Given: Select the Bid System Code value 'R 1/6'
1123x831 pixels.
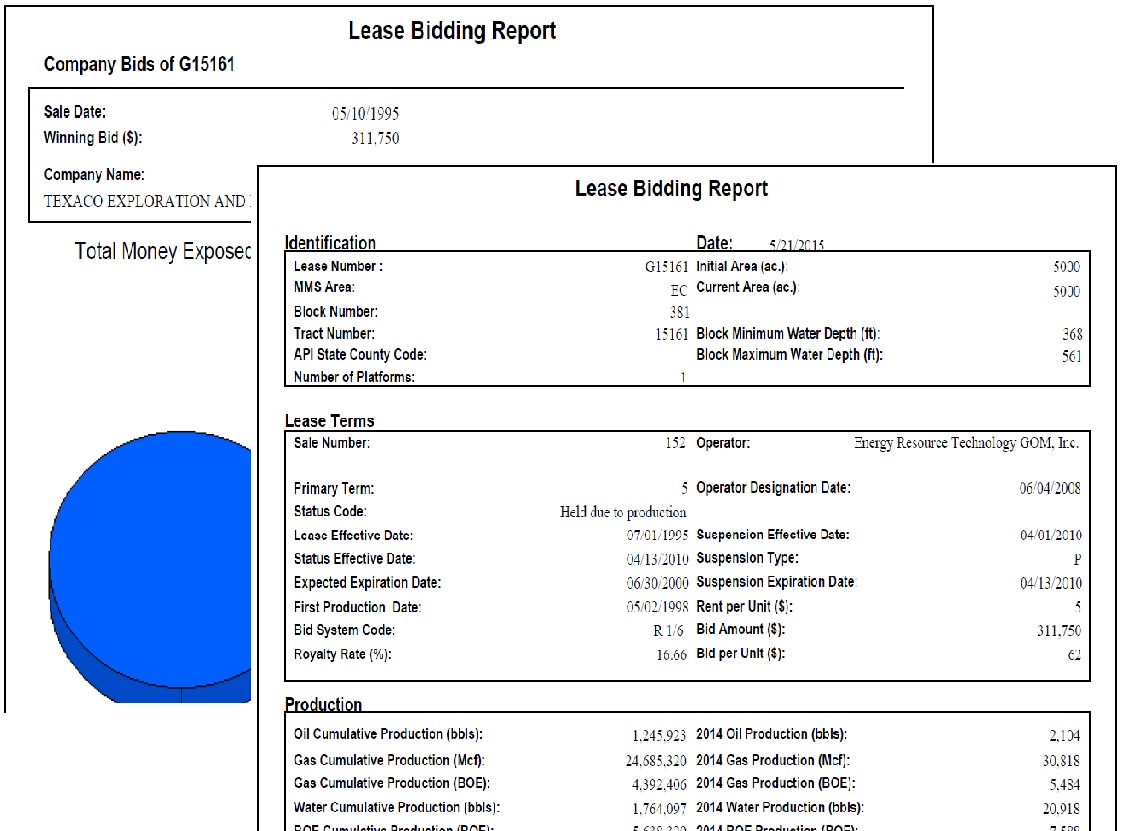Looking at the screenshot, I should coord(668,630).
